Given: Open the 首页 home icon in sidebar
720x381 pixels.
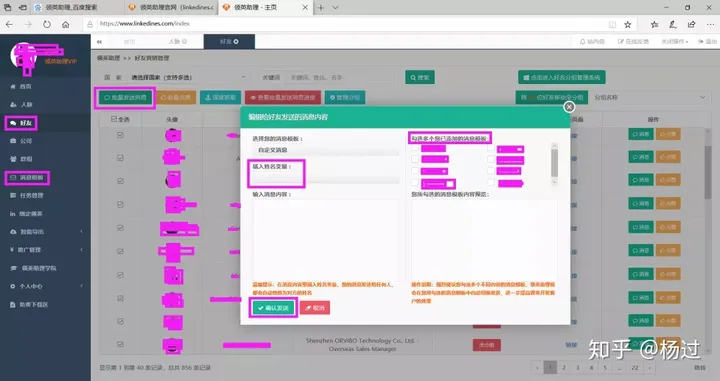Looking at the screenshot, I should [21, 86].
